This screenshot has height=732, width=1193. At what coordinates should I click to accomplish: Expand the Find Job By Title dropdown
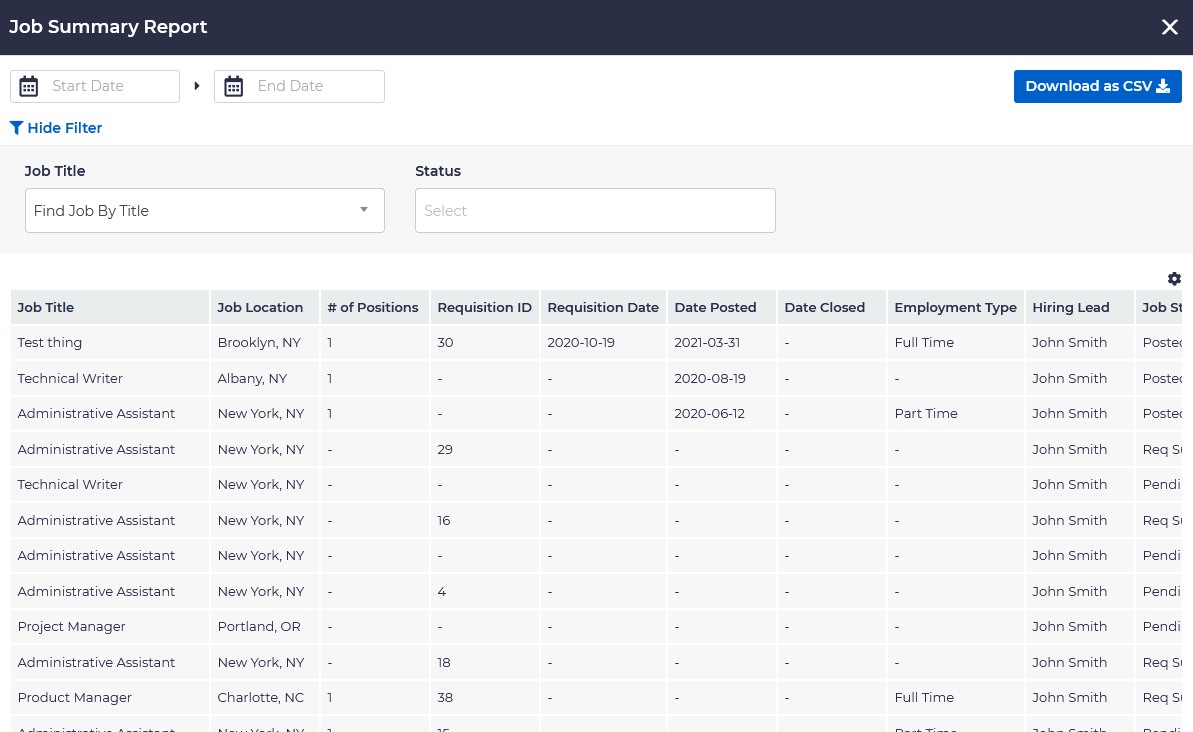click(204, 211)
